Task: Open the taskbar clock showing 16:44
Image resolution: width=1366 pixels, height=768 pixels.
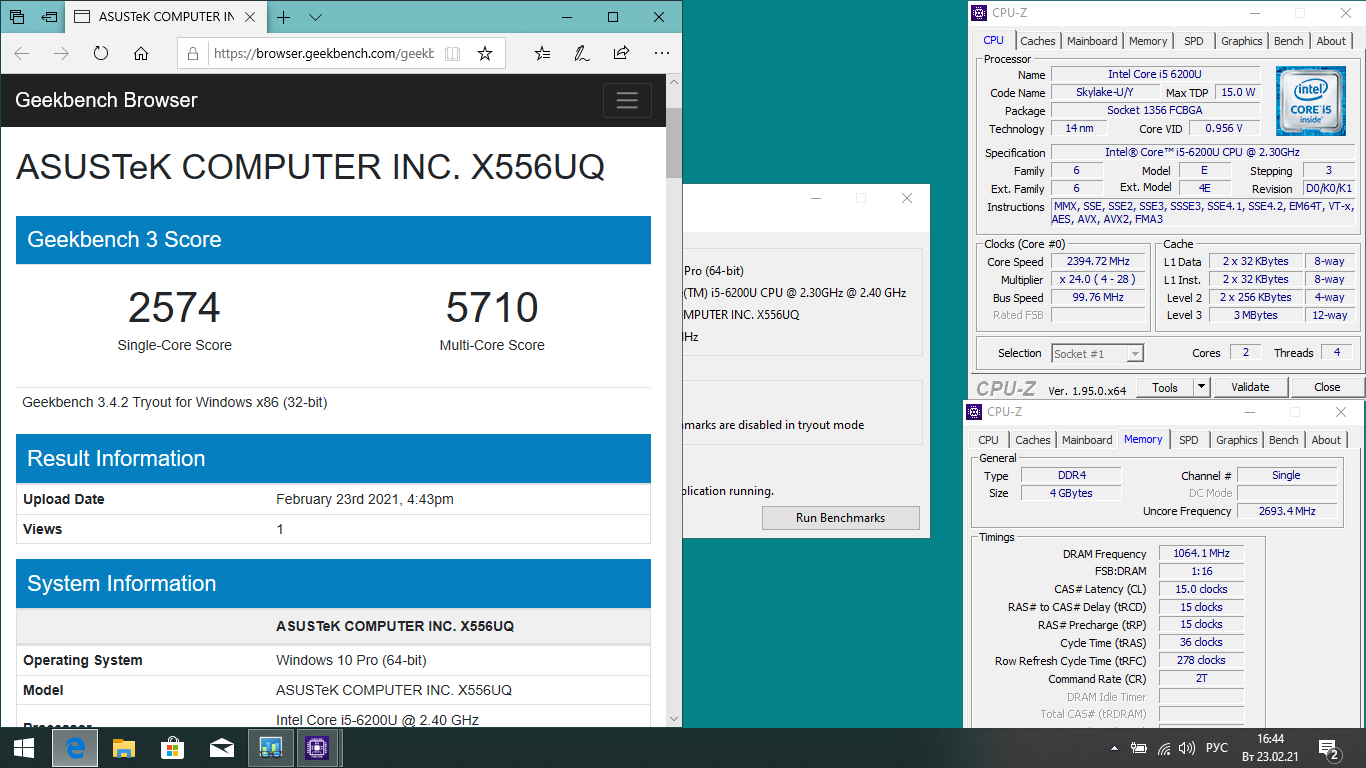Action: point(1270,747)
